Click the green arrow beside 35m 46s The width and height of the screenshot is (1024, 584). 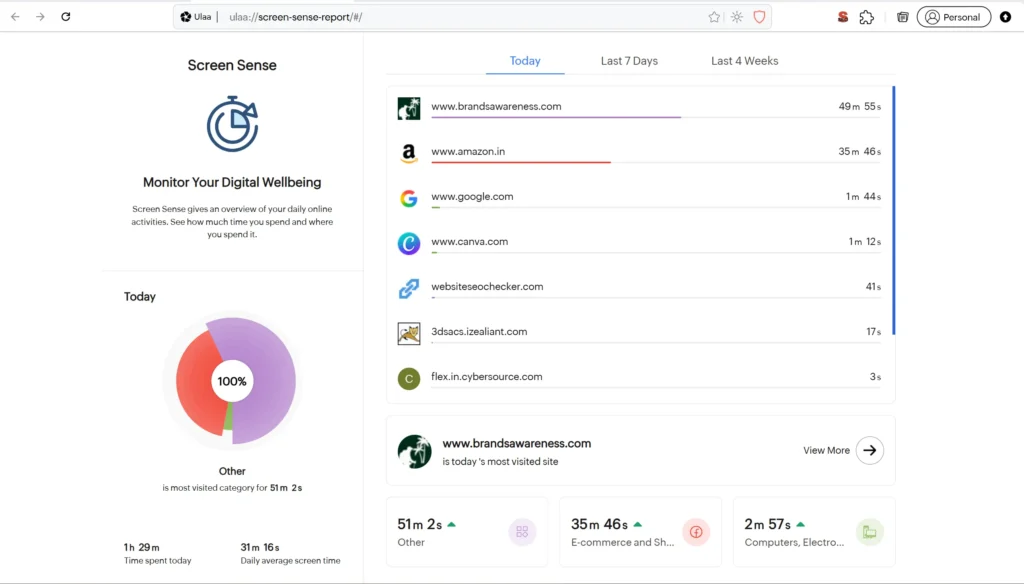point(638,524)
